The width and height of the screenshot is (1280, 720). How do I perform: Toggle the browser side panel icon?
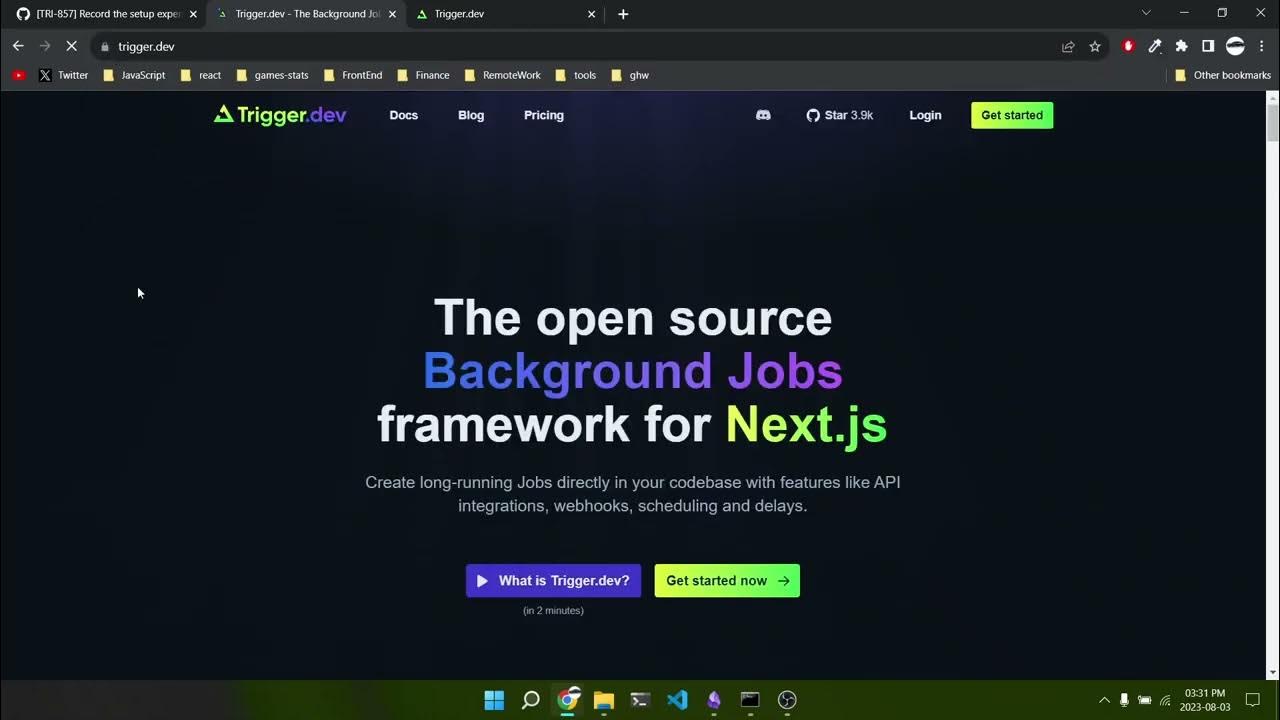click(x=1208, y=46)
